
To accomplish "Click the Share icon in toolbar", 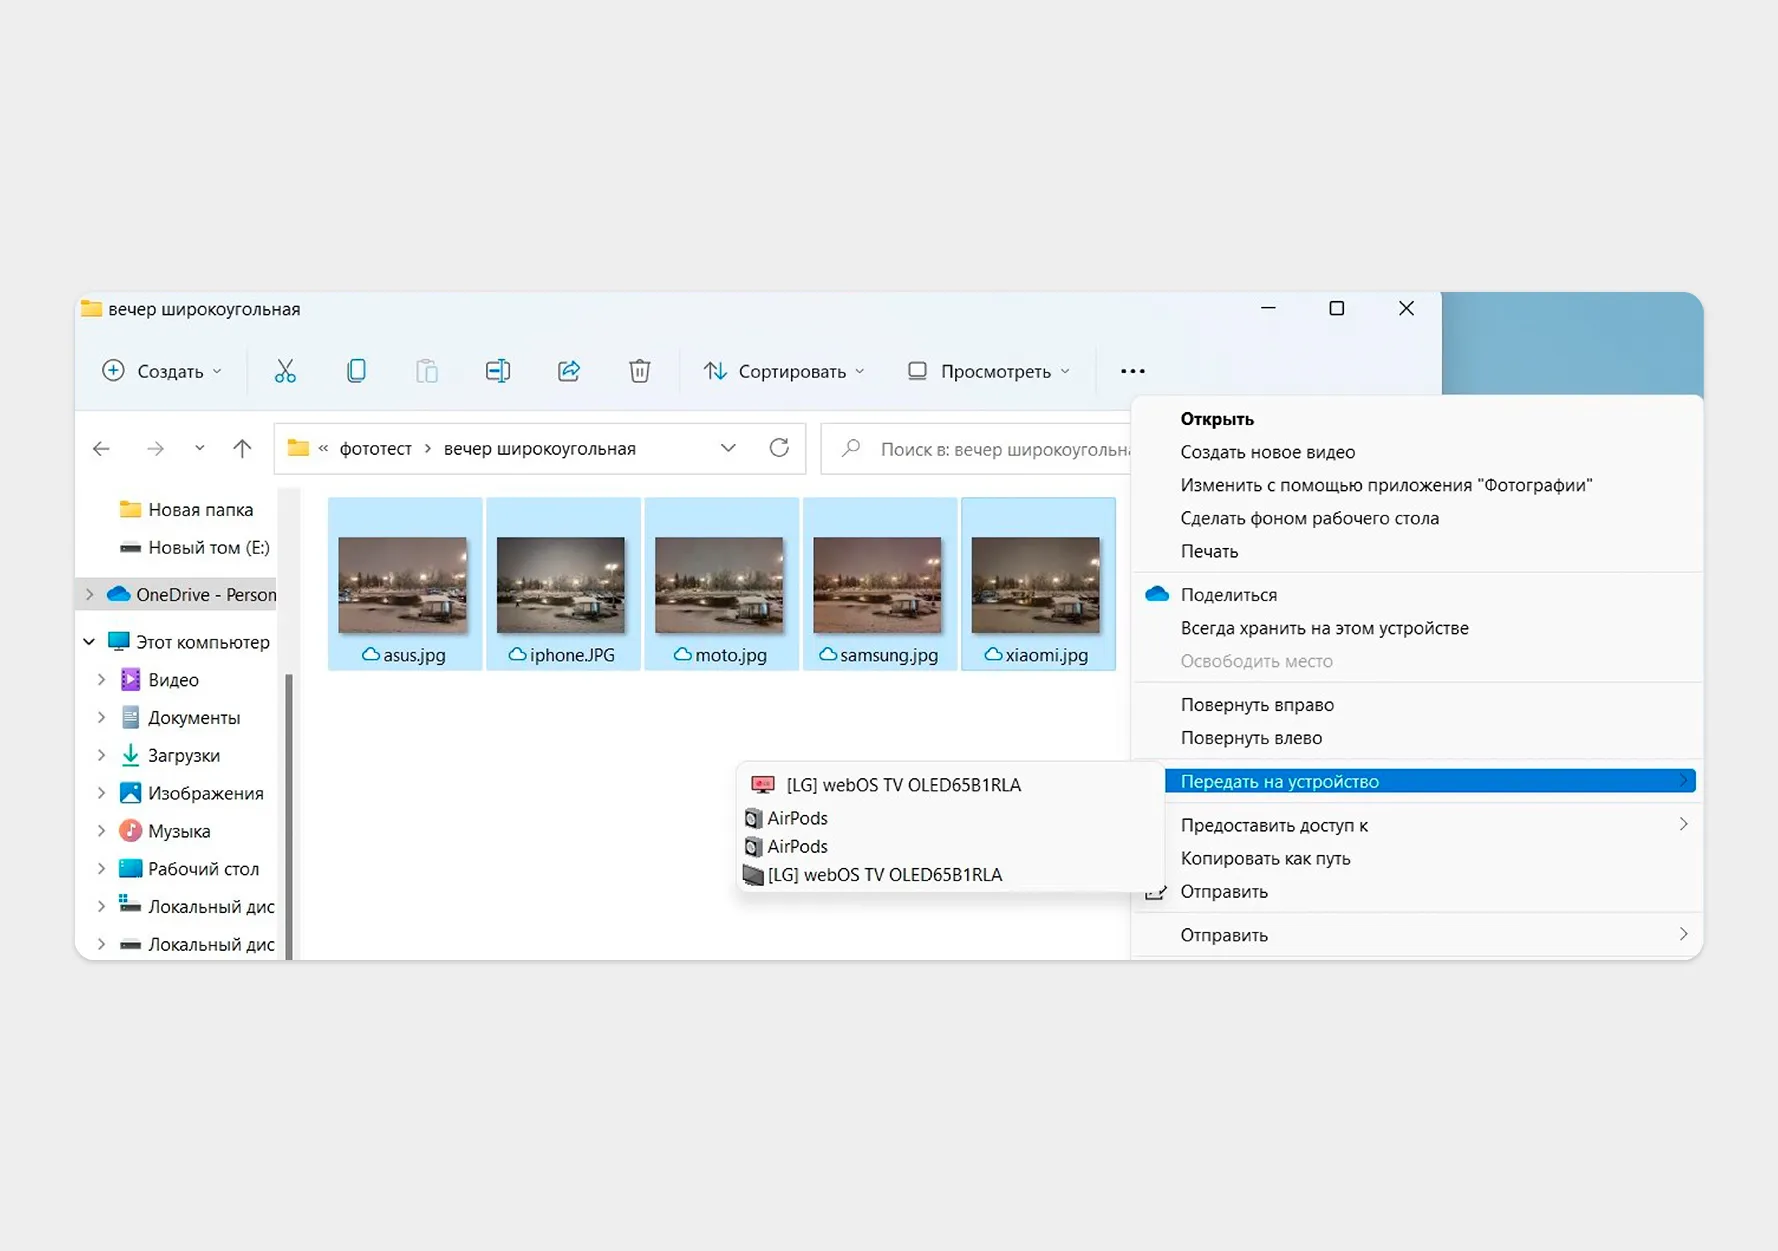I will (x=569, y=371).
